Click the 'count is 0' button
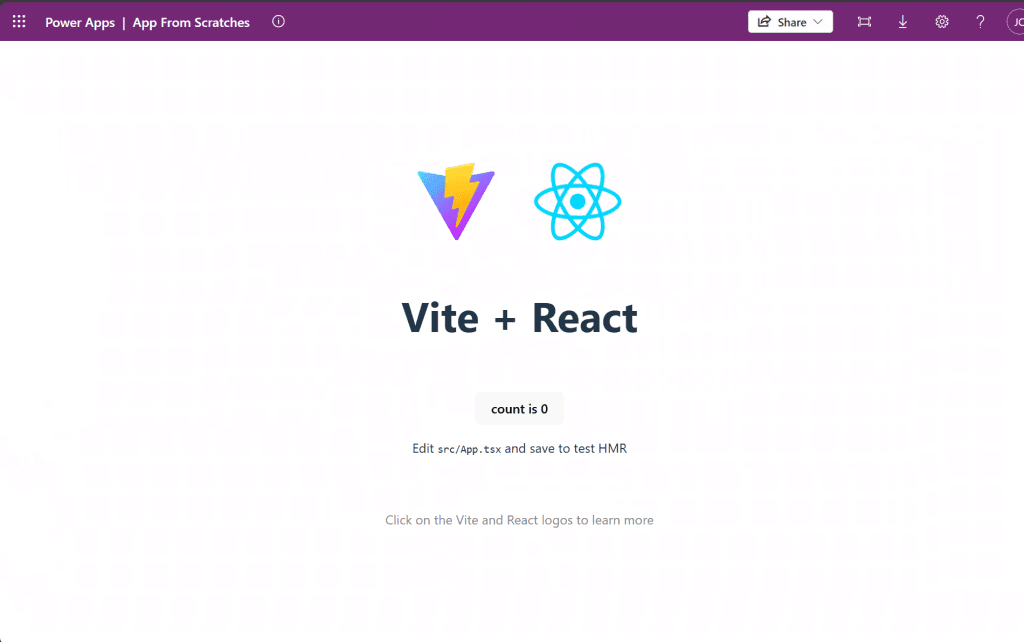The width and height of the screenshot is (1024, 642). coord(519,409)
